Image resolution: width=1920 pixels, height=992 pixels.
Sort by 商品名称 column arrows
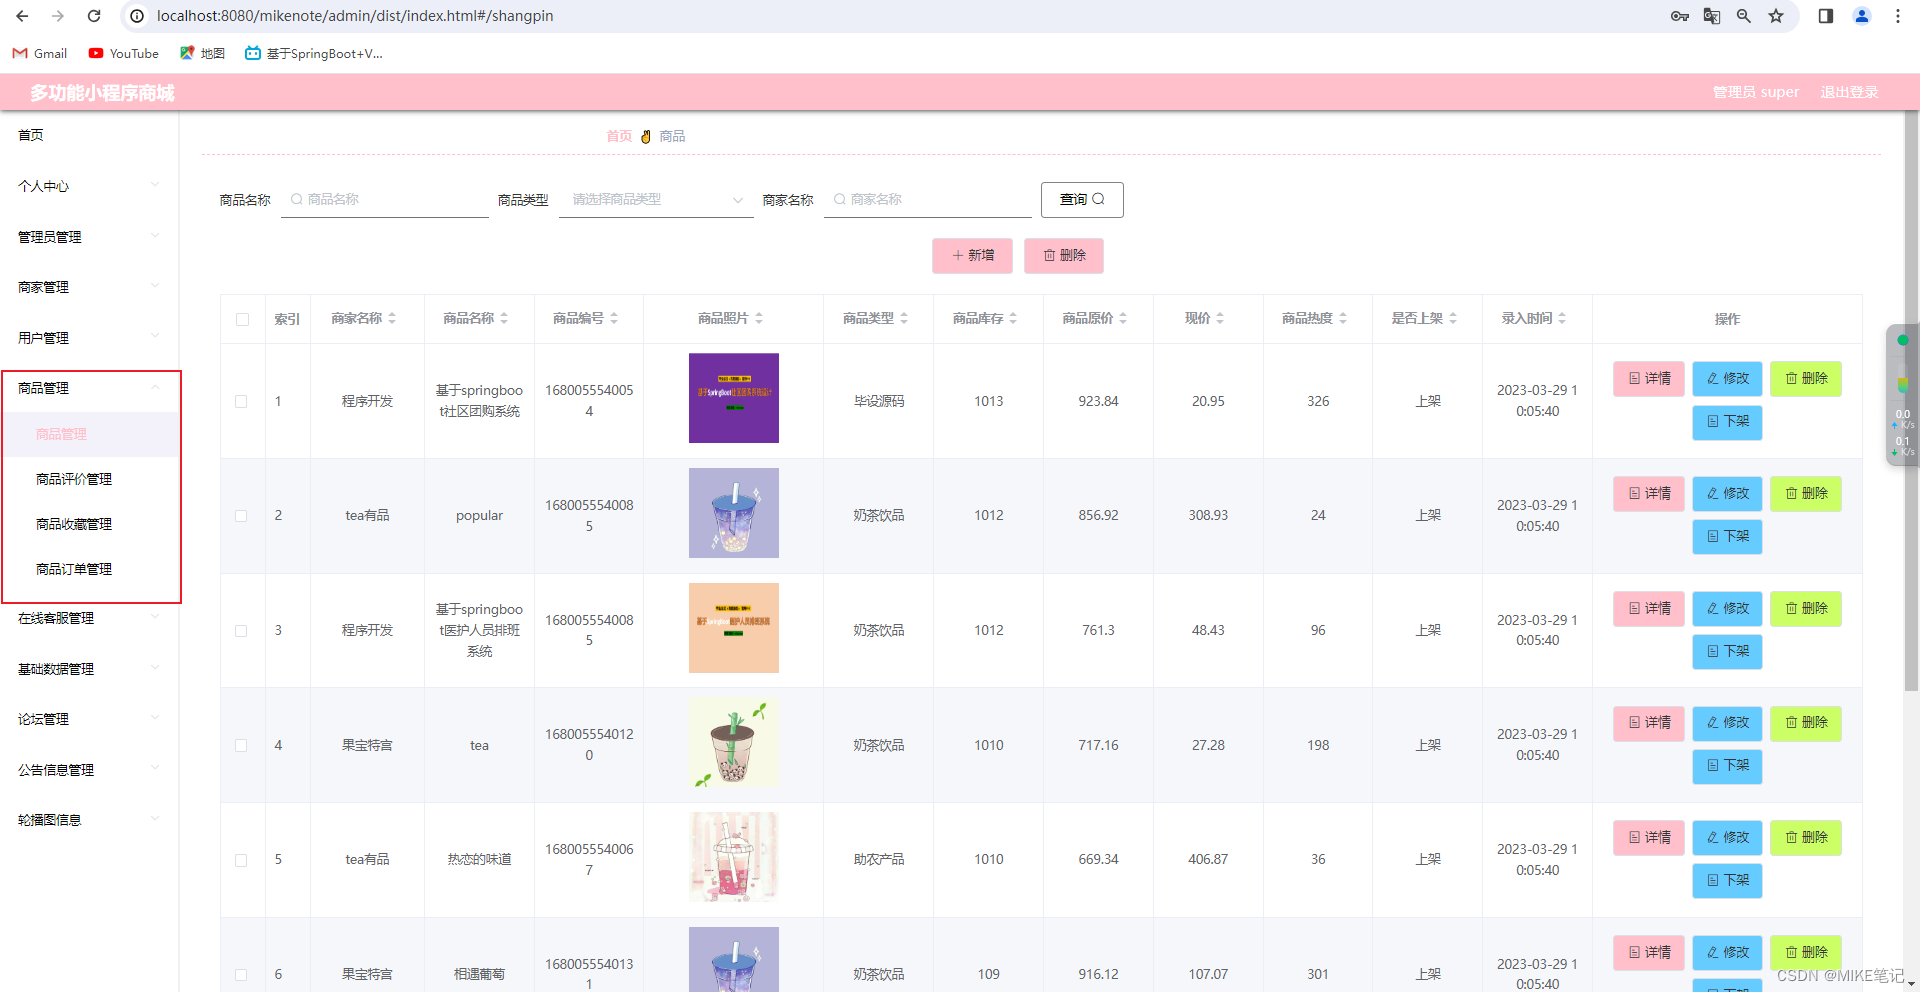504,319
